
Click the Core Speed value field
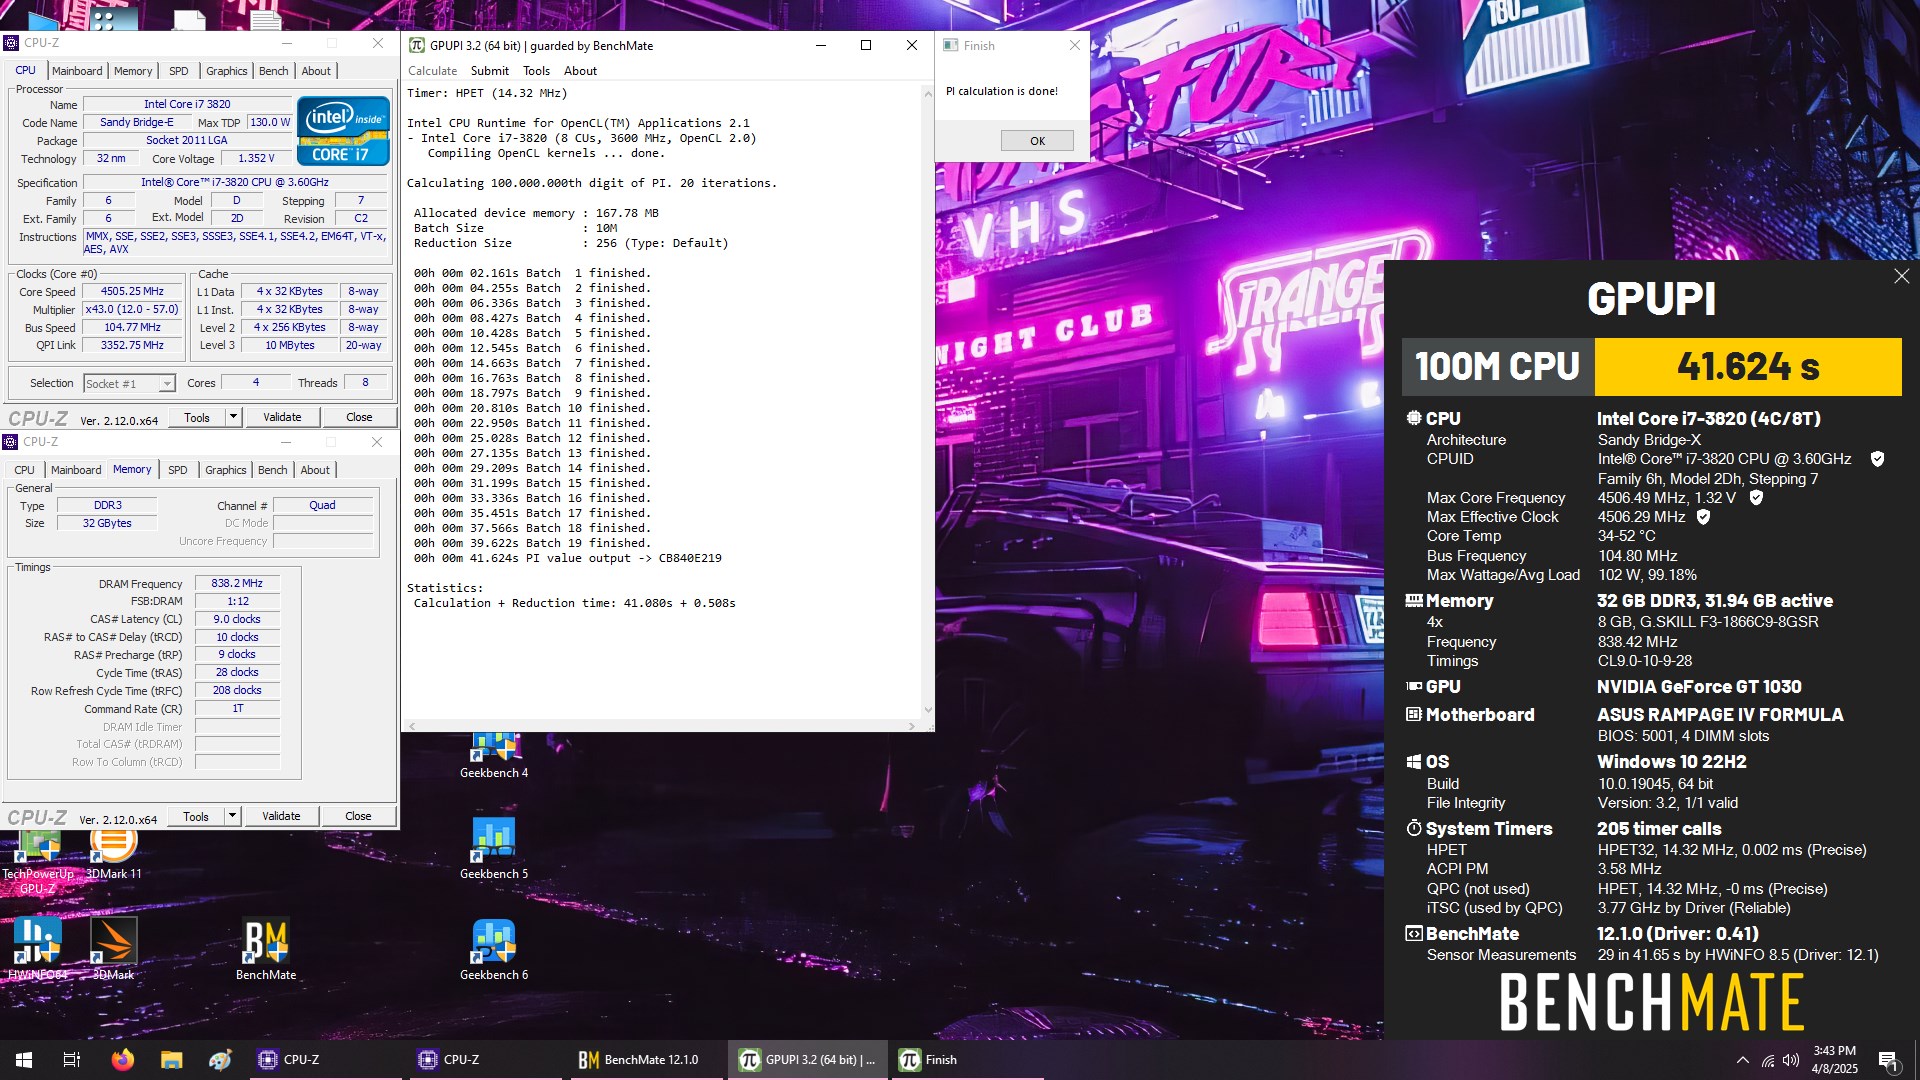(x=132, y=292)
